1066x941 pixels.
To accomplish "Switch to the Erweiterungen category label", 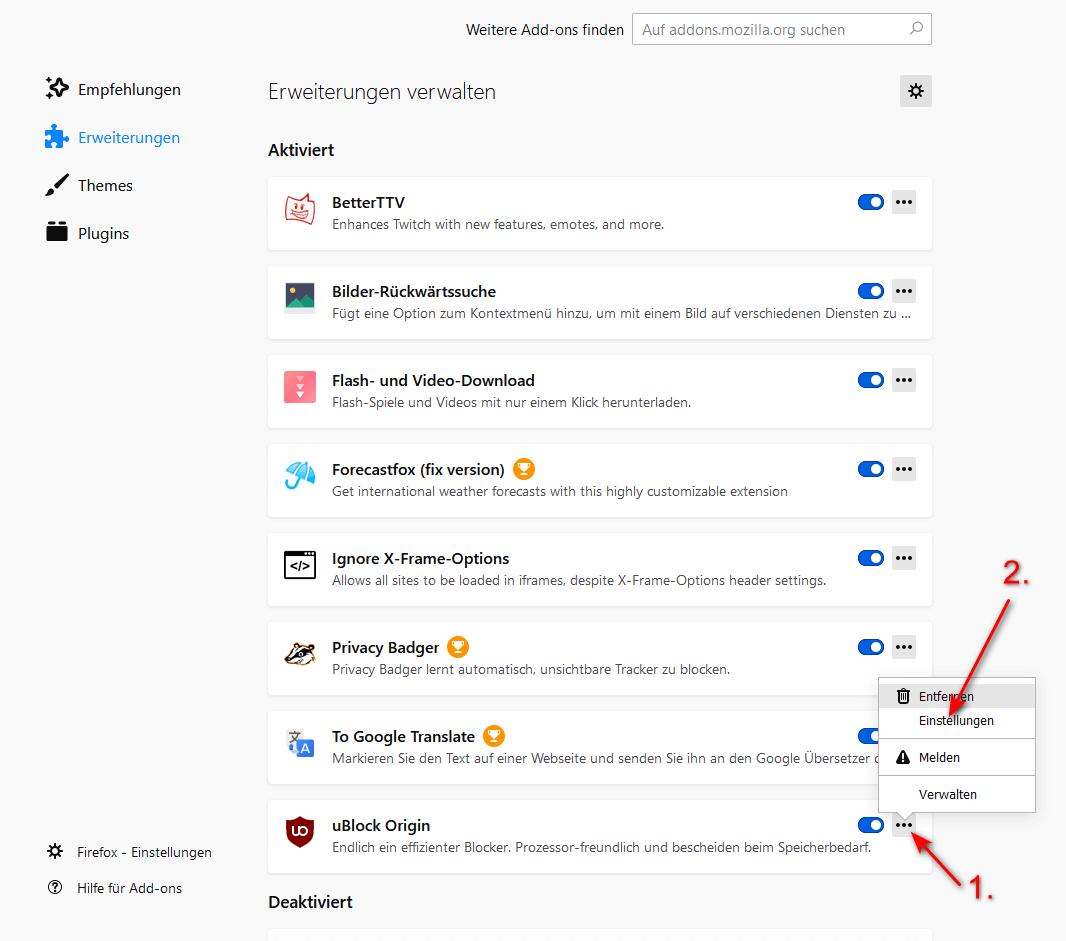I will (x=128, y=137).
